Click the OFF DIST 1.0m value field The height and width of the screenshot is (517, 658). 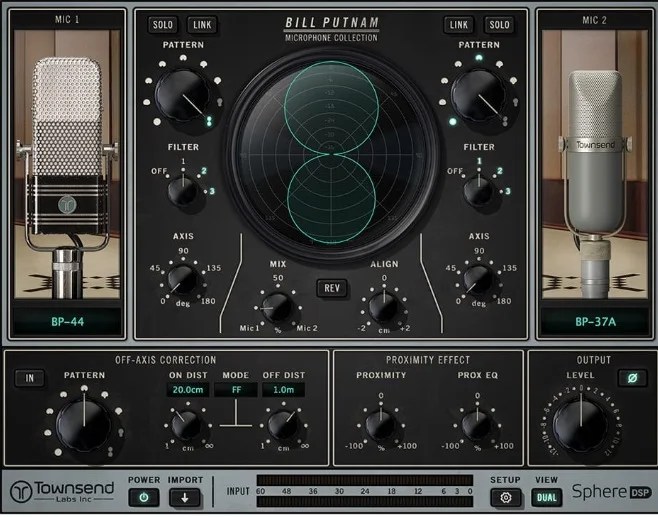point(284,390)
